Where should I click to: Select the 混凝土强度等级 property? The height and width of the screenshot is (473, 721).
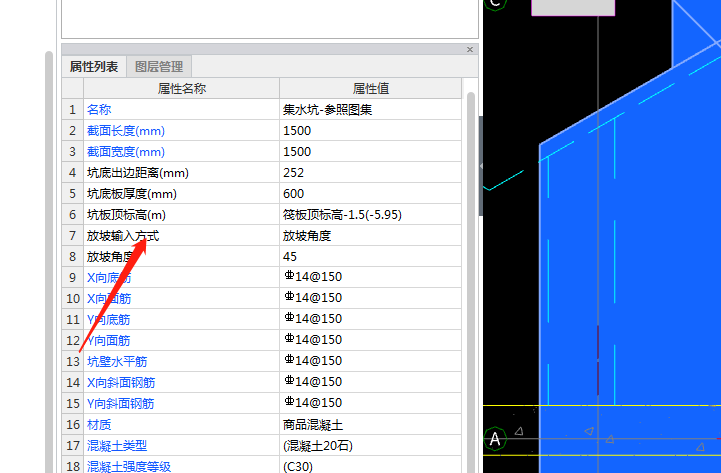[129, 466]
